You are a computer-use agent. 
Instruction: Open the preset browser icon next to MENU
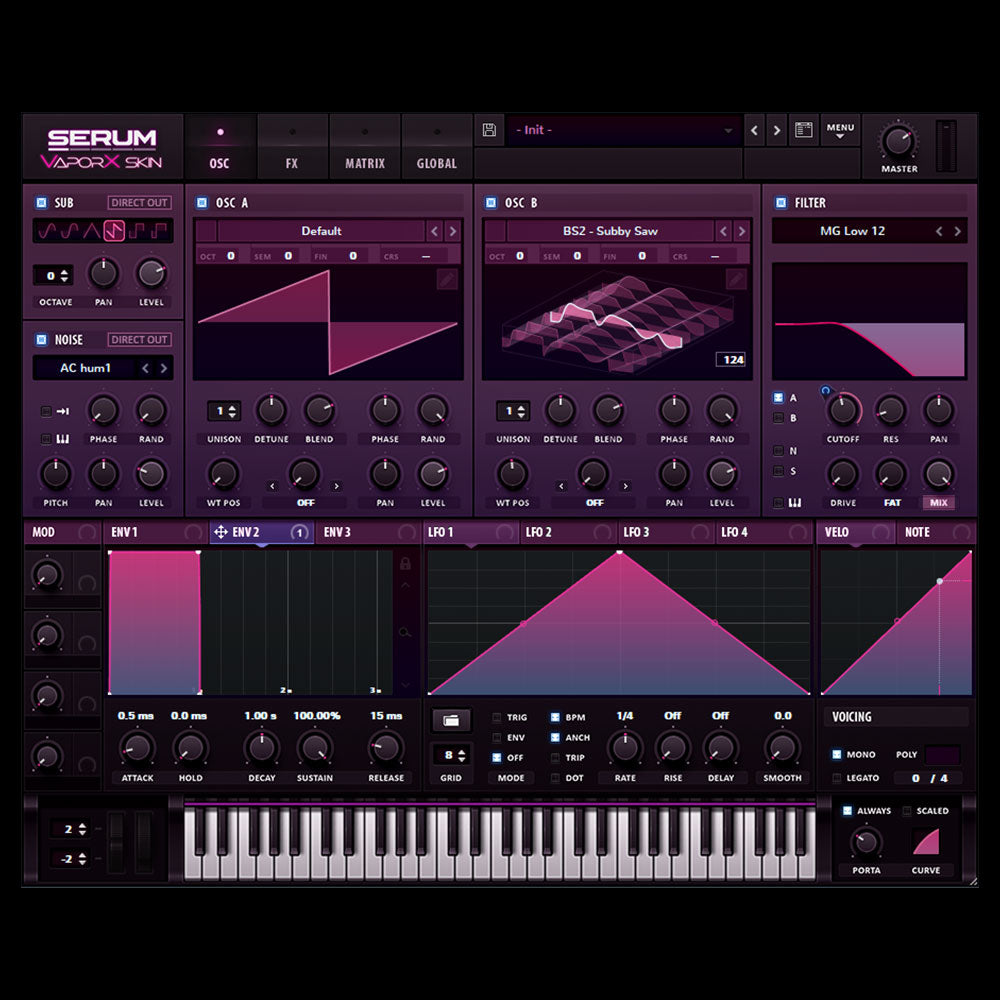(x=802, y=129)
